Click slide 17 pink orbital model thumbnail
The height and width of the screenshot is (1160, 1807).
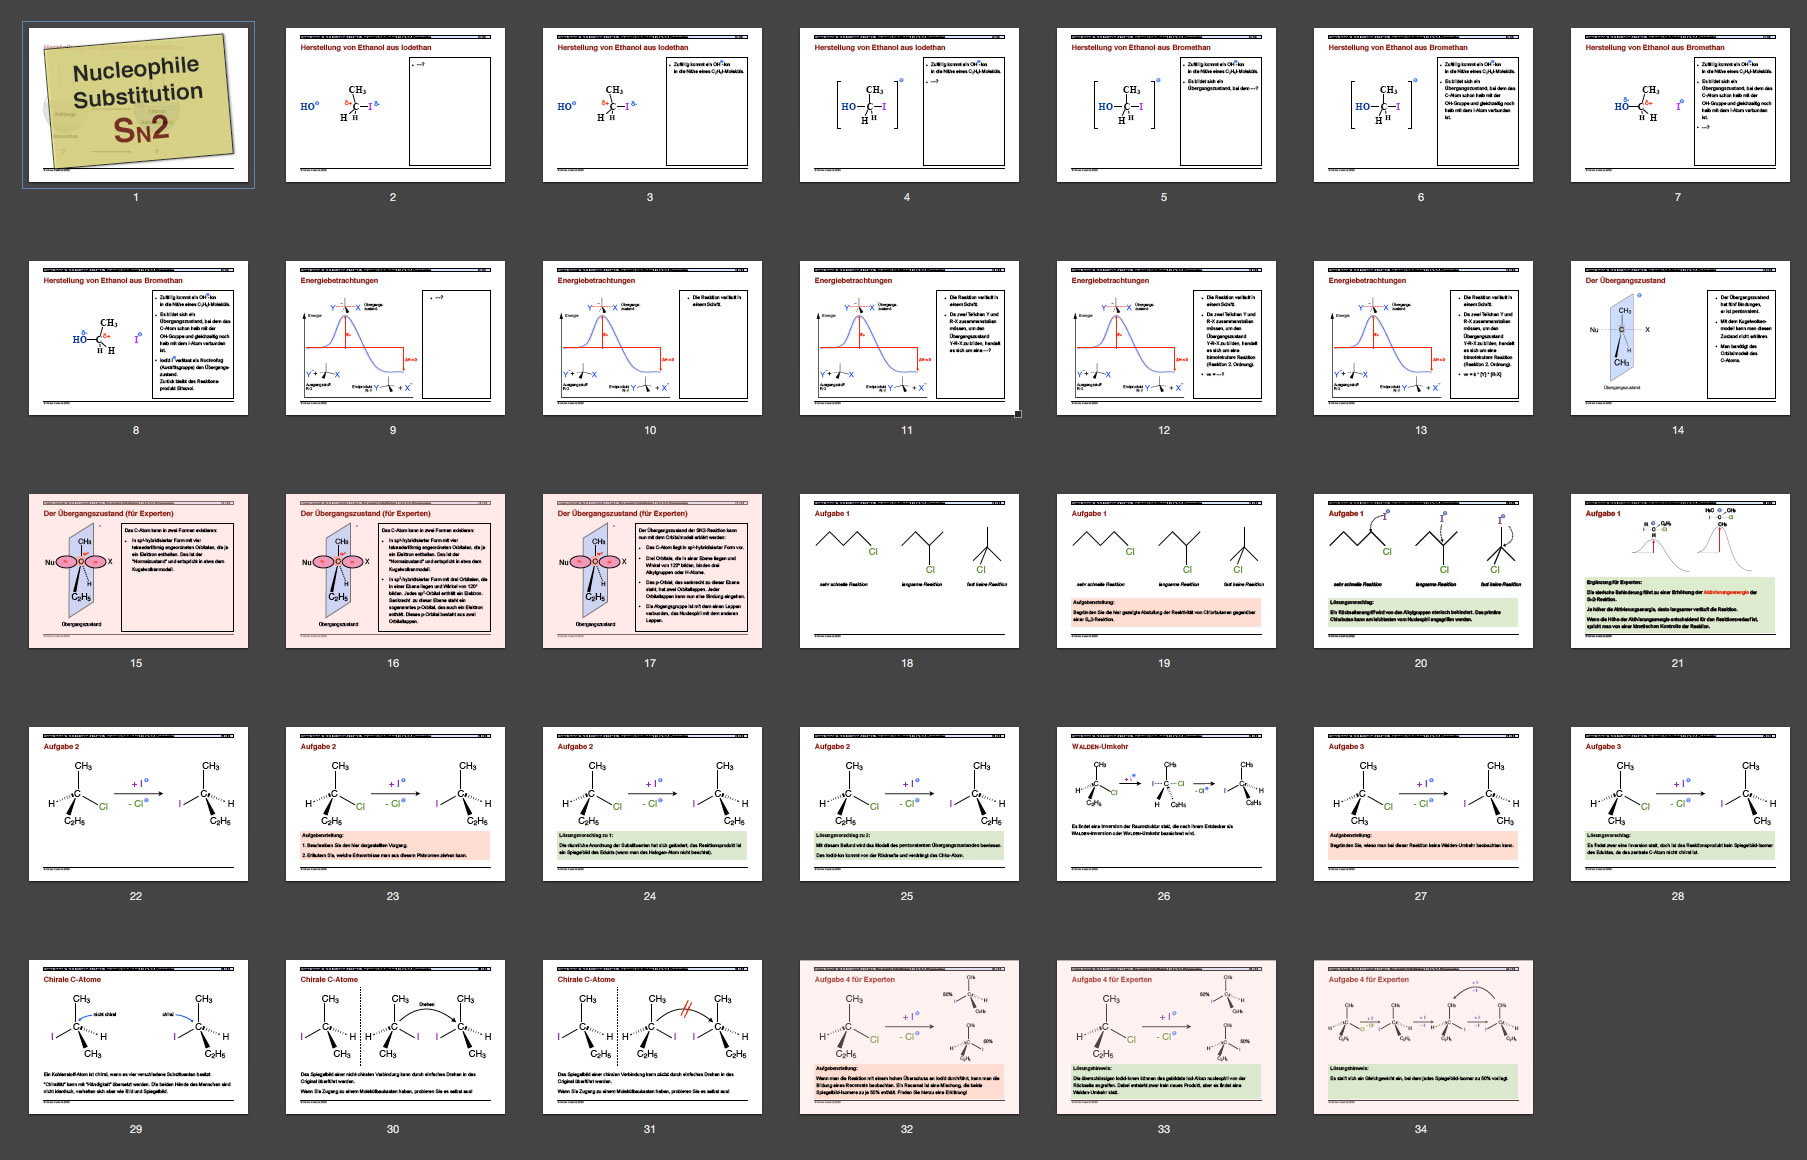pyautogui.click(x=652, y=571)
